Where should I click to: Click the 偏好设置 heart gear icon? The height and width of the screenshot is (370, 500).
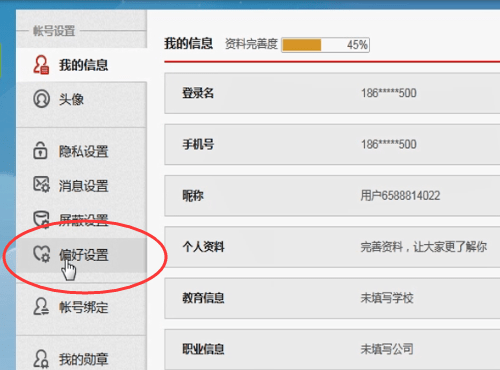pyautogui.click(x=42, y=254)
